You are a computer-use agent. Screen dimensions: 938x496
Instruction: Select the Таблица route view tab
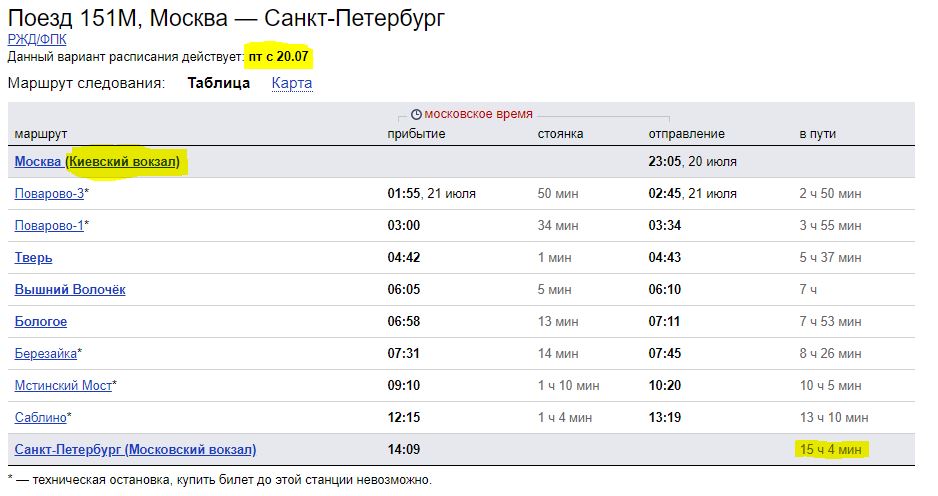click(x=218, y=83)
